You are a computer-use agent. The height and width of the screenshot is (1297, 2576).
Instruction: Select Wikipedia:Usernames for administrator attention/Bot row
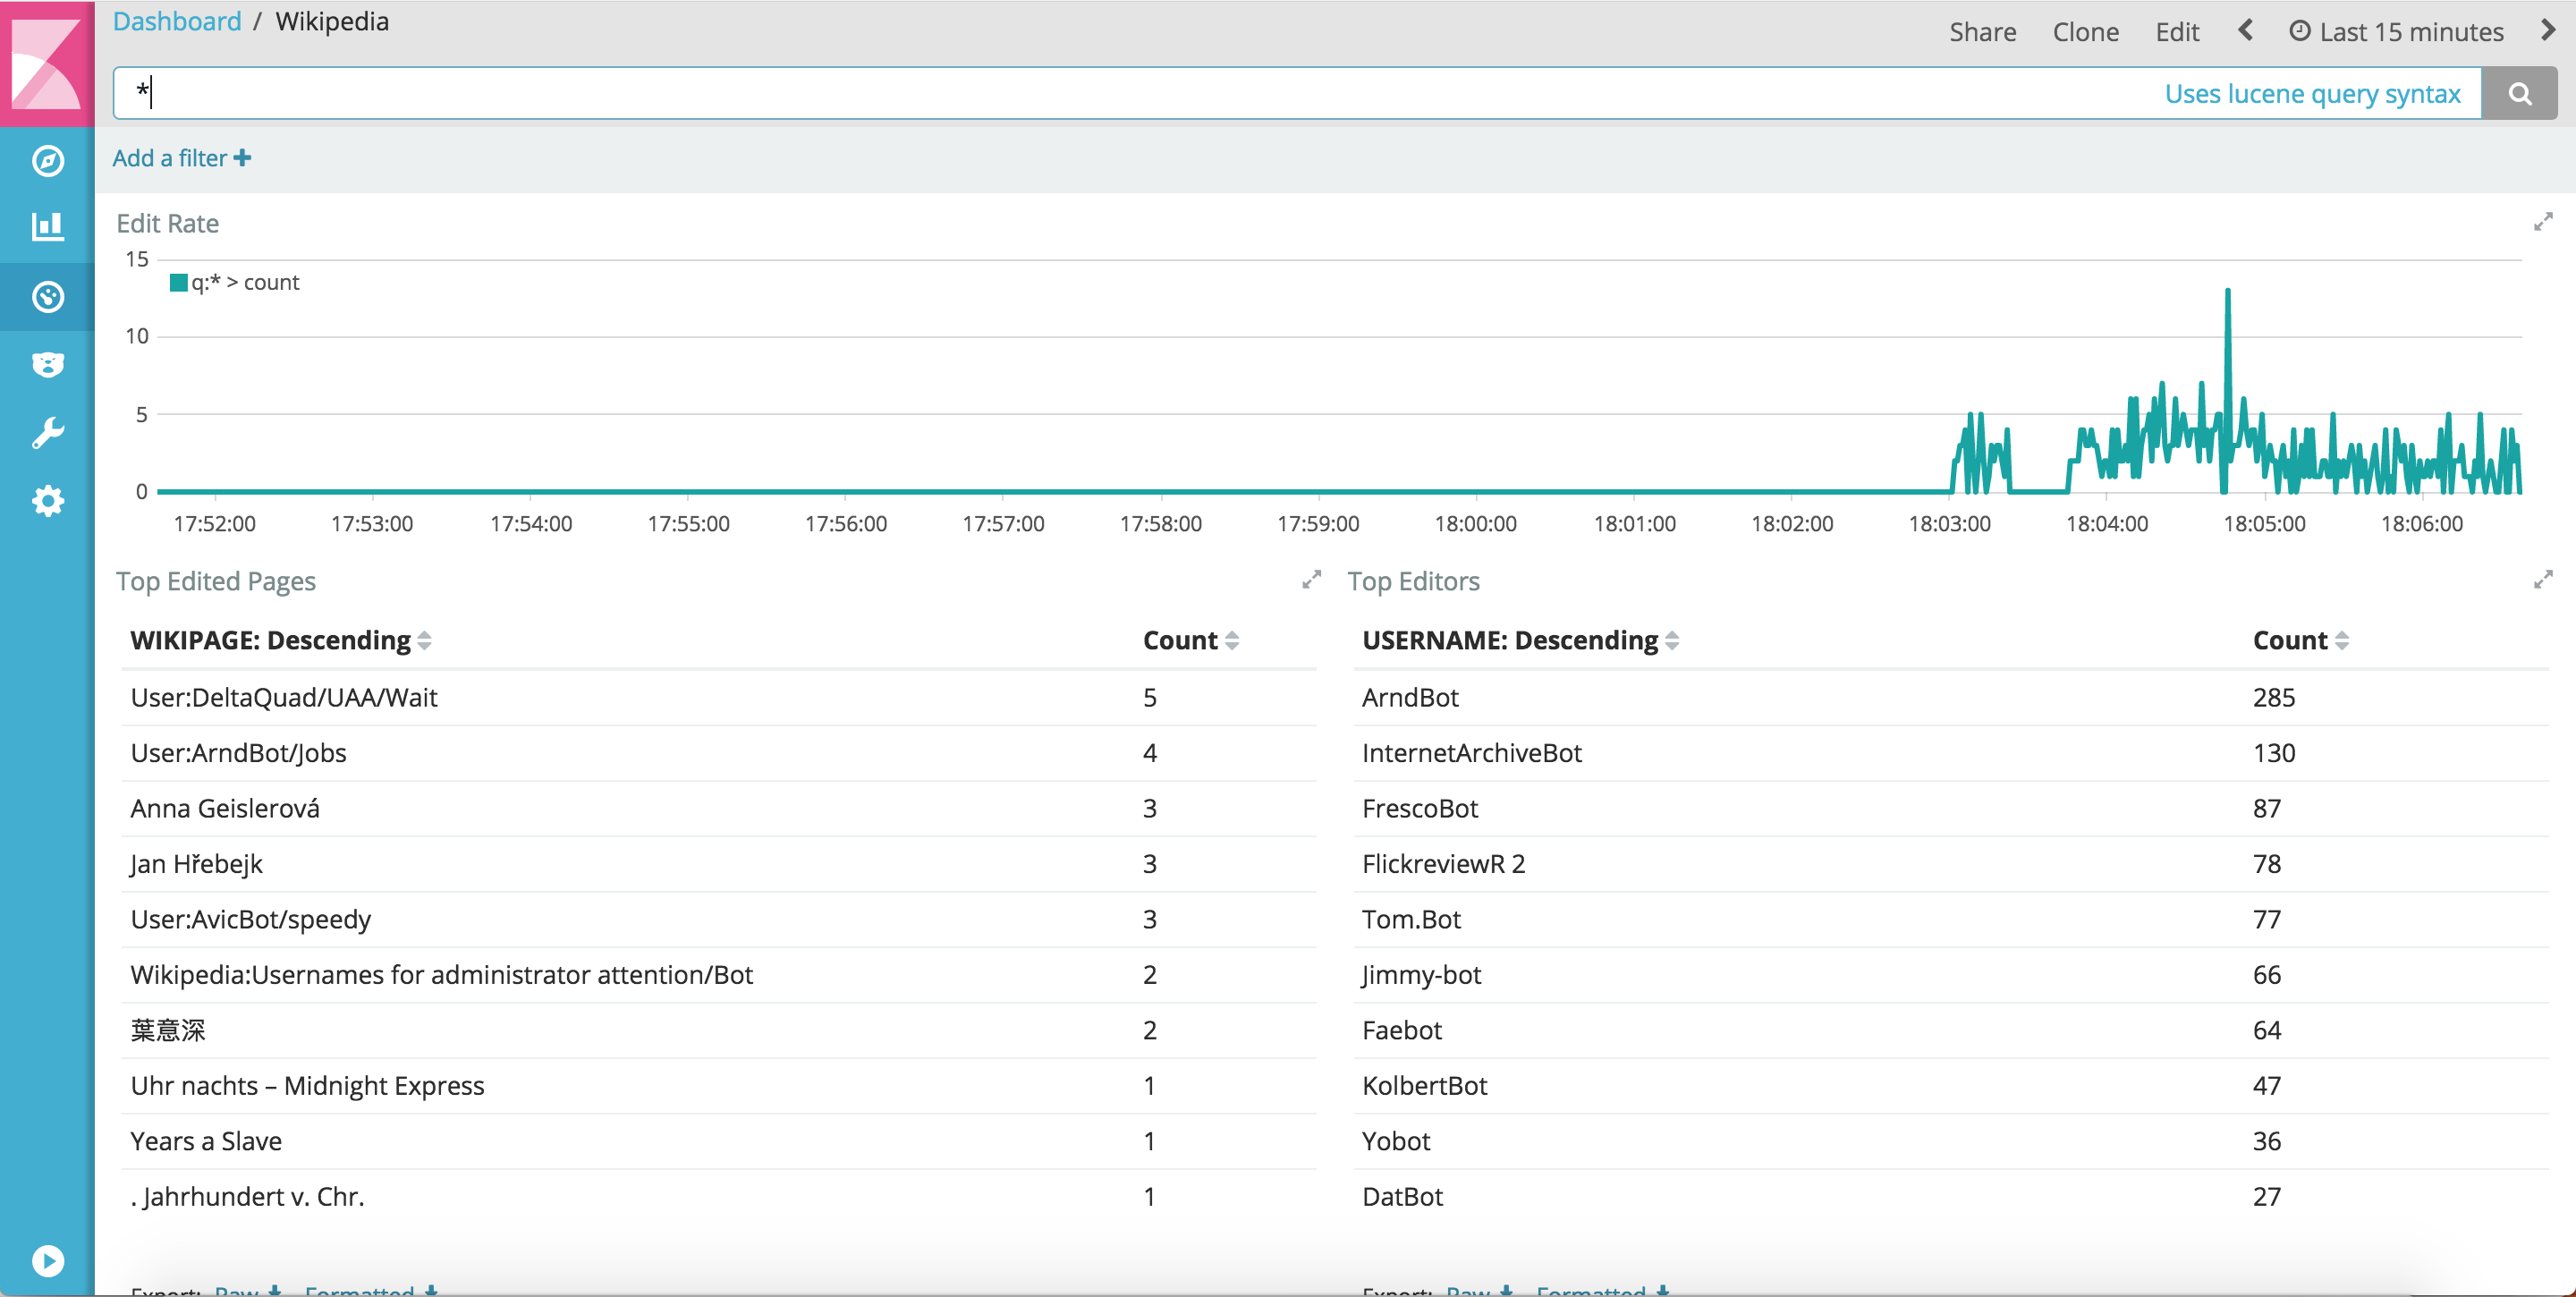click(x=719, y=975)
